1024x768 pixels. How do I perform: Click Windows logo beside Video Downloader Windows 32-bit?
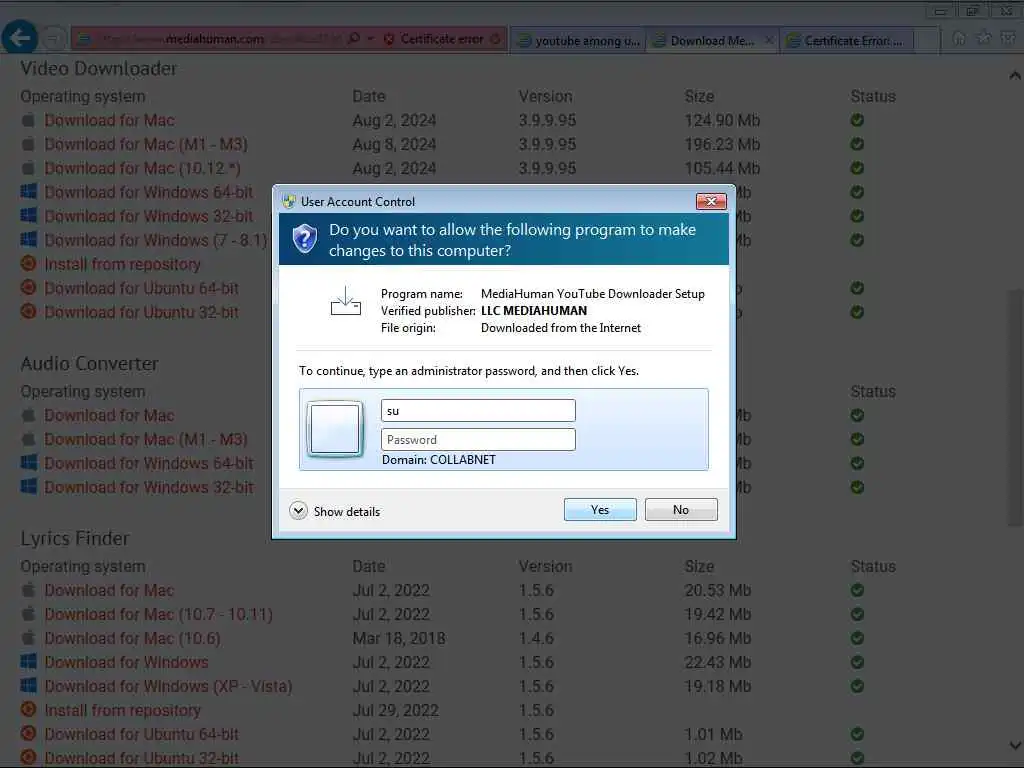pos(28,216)
